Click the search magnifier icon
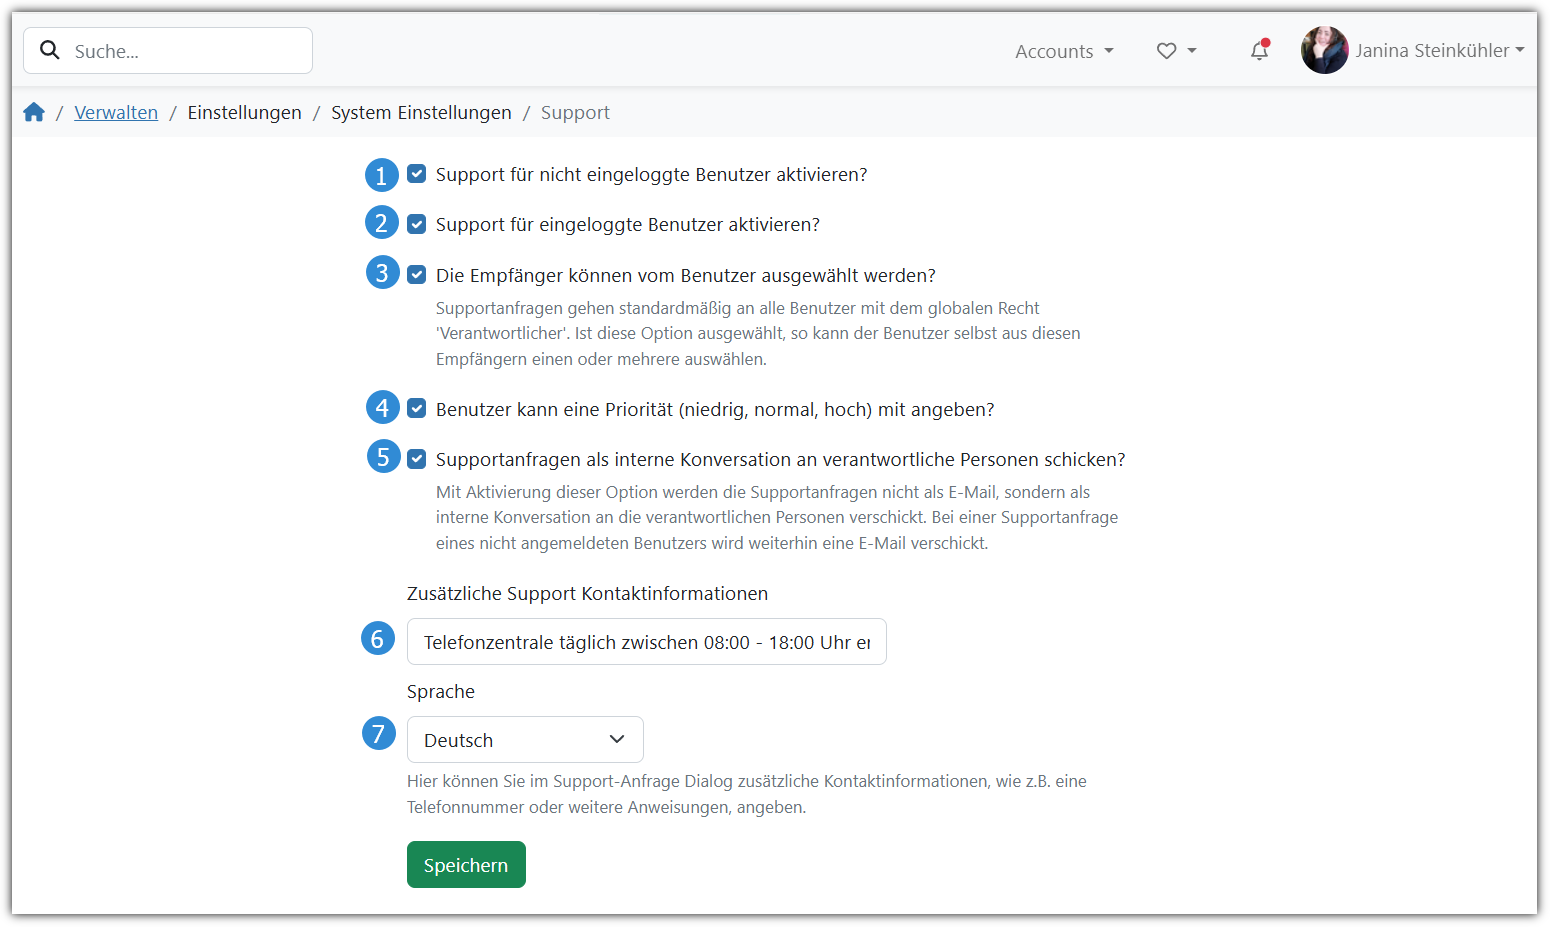This screenshot has height=927, width=1550. tap(50, 51)
